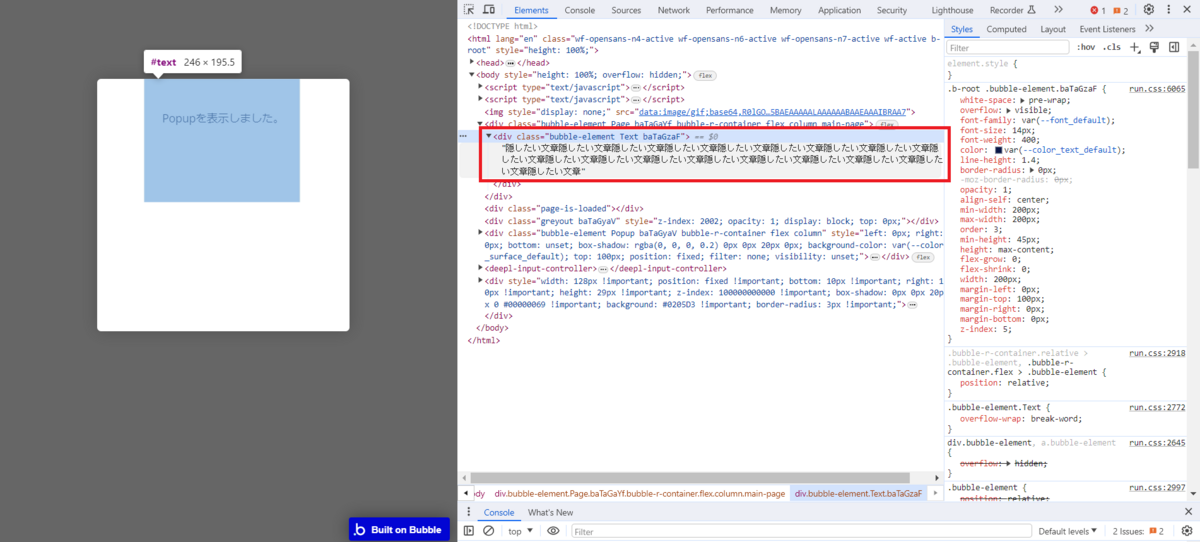Image resolution: width=1200 pixels, height=542 pixels.
Task: Collapse the bubble-element Text div node
Action: (x=489, y=135)
